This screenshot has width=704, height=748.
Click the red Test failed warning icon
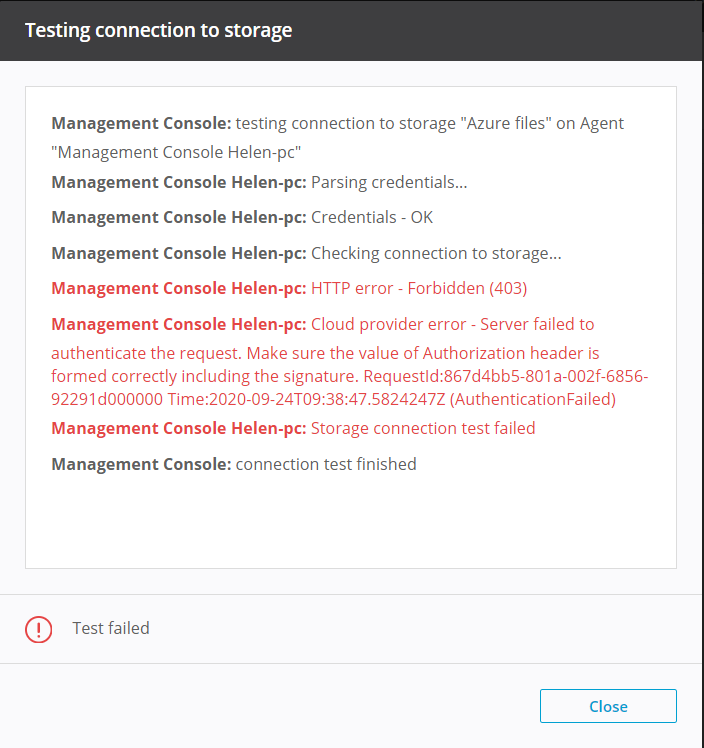coord(38,629)
